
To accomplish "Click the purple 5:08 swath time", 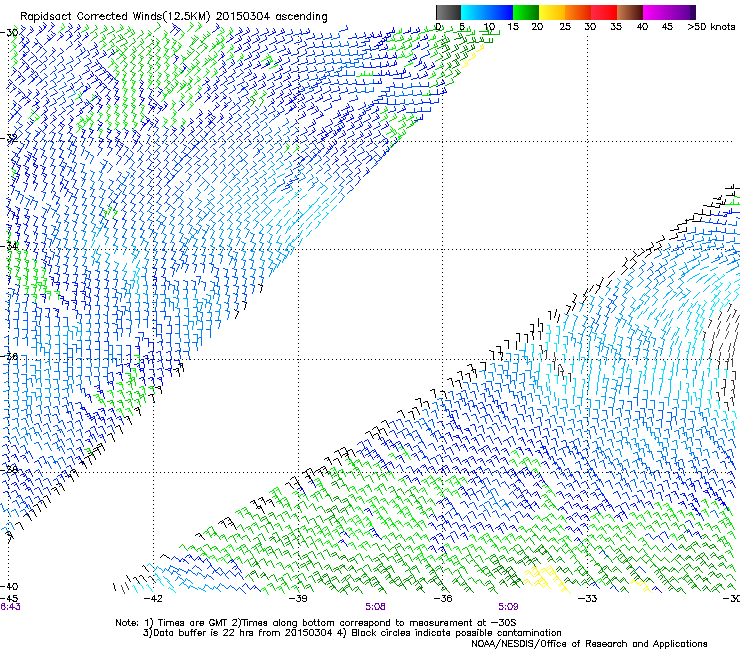I will point(375,607).
